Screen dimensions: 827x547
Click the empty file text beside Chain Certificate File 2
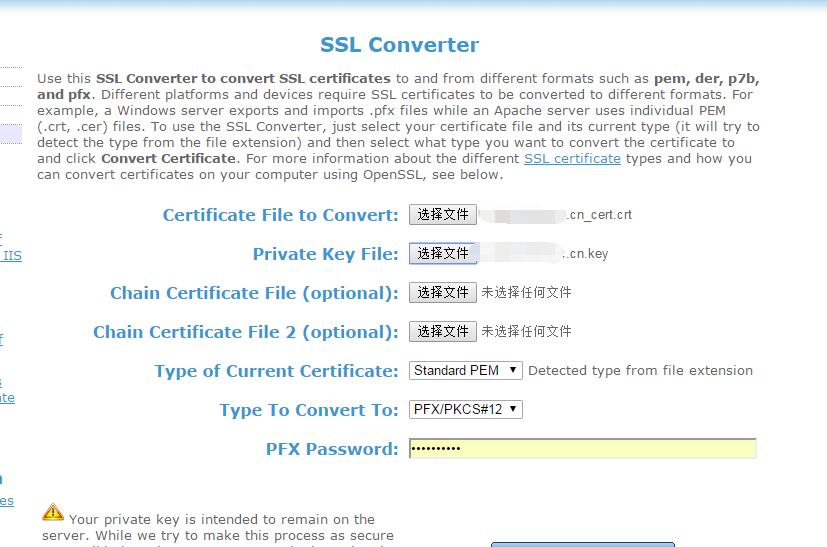(x=526, y=332)
